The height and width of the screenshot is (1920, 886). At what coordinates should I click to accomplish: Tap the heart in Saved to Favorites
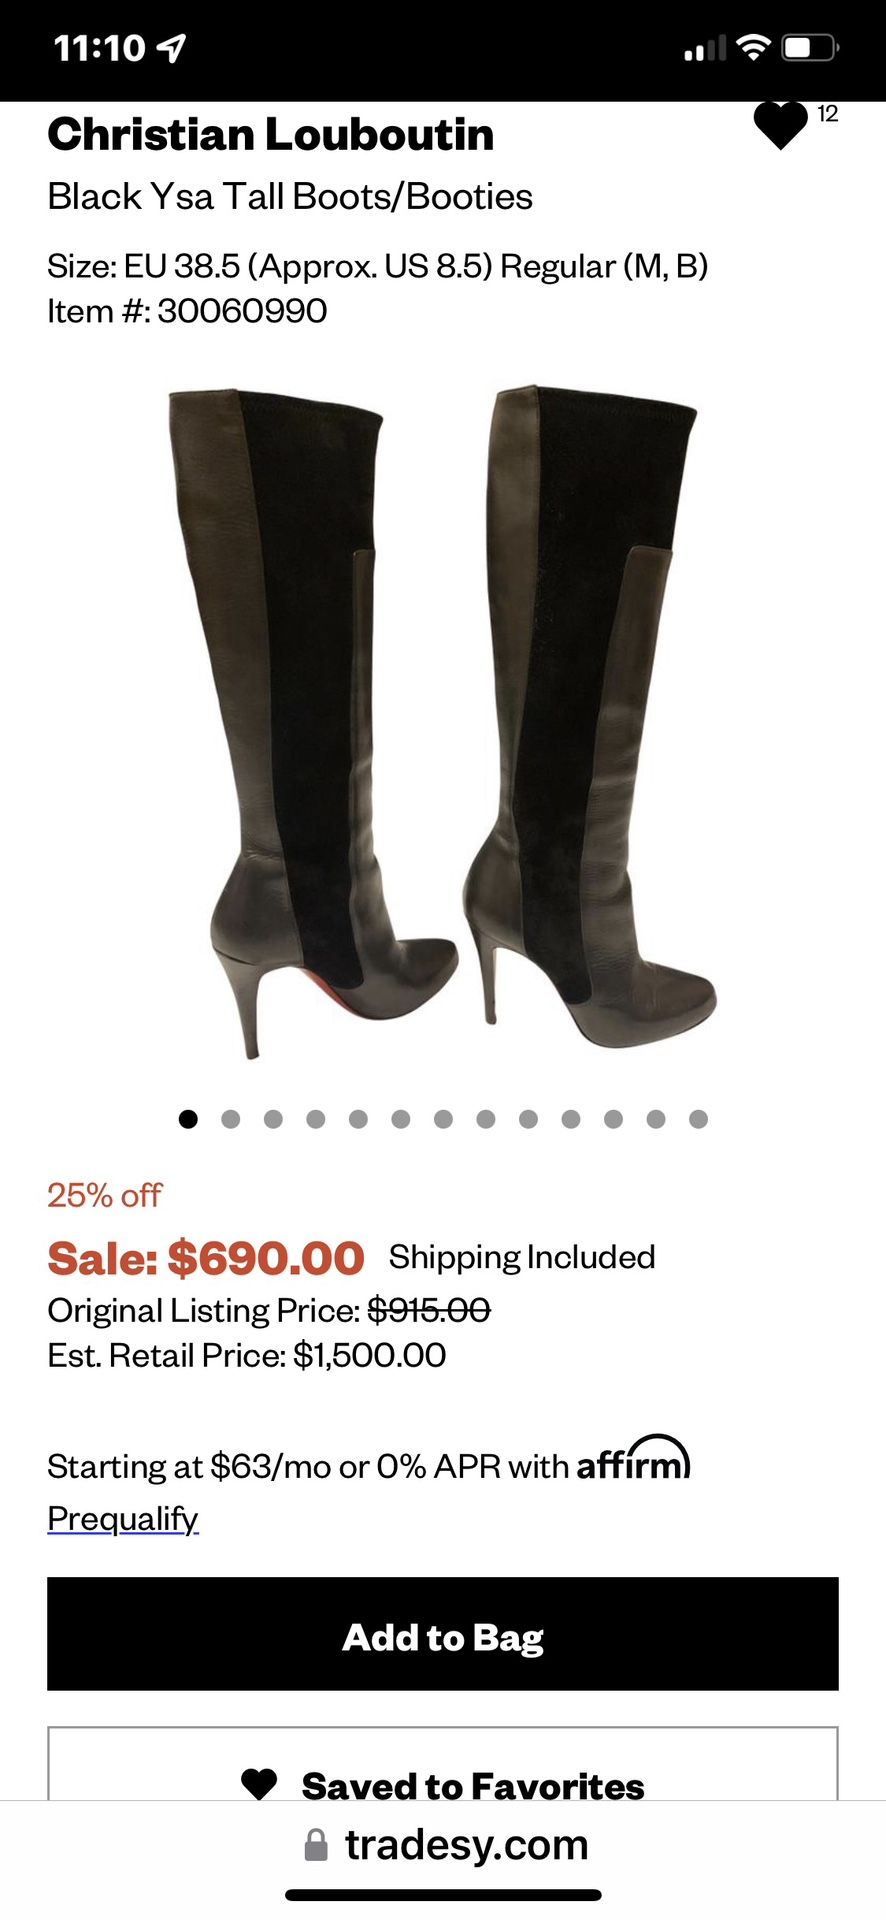259,1784
